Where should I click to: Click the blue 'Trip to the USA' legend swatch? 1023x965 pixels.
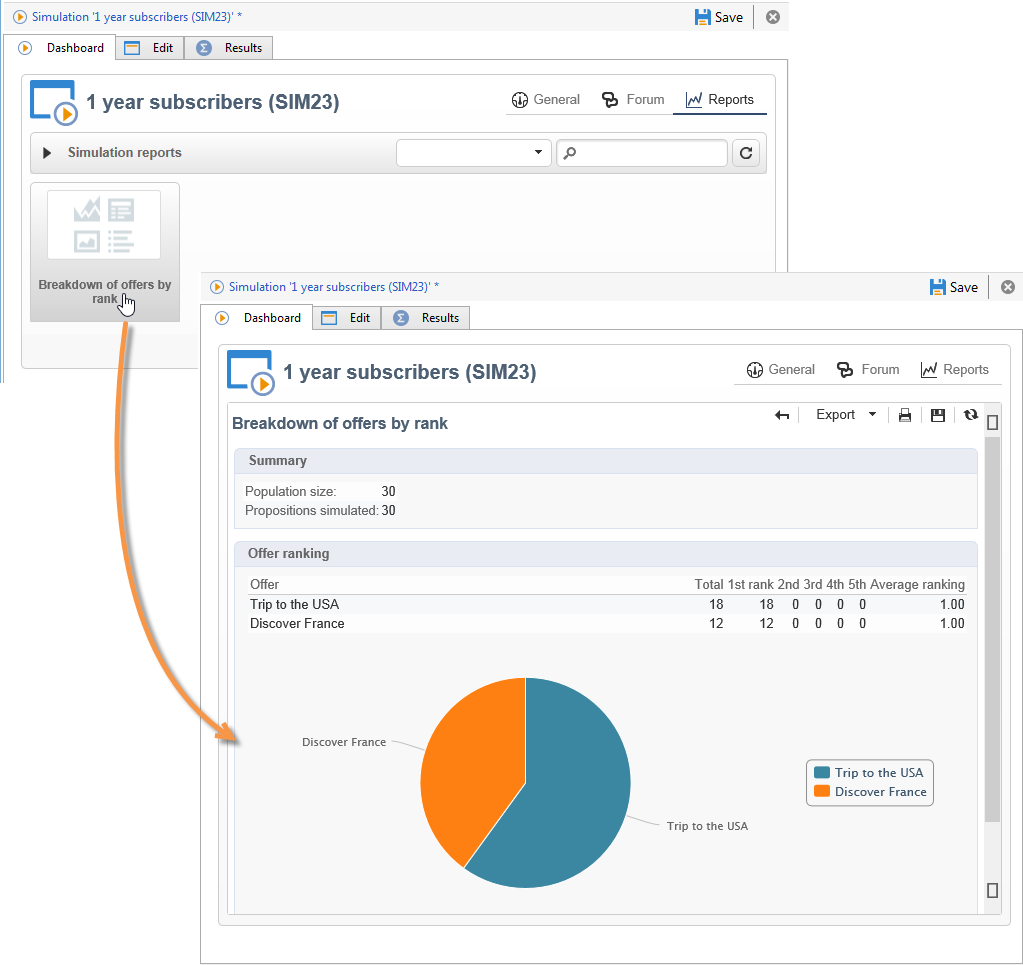pos(822,773)
